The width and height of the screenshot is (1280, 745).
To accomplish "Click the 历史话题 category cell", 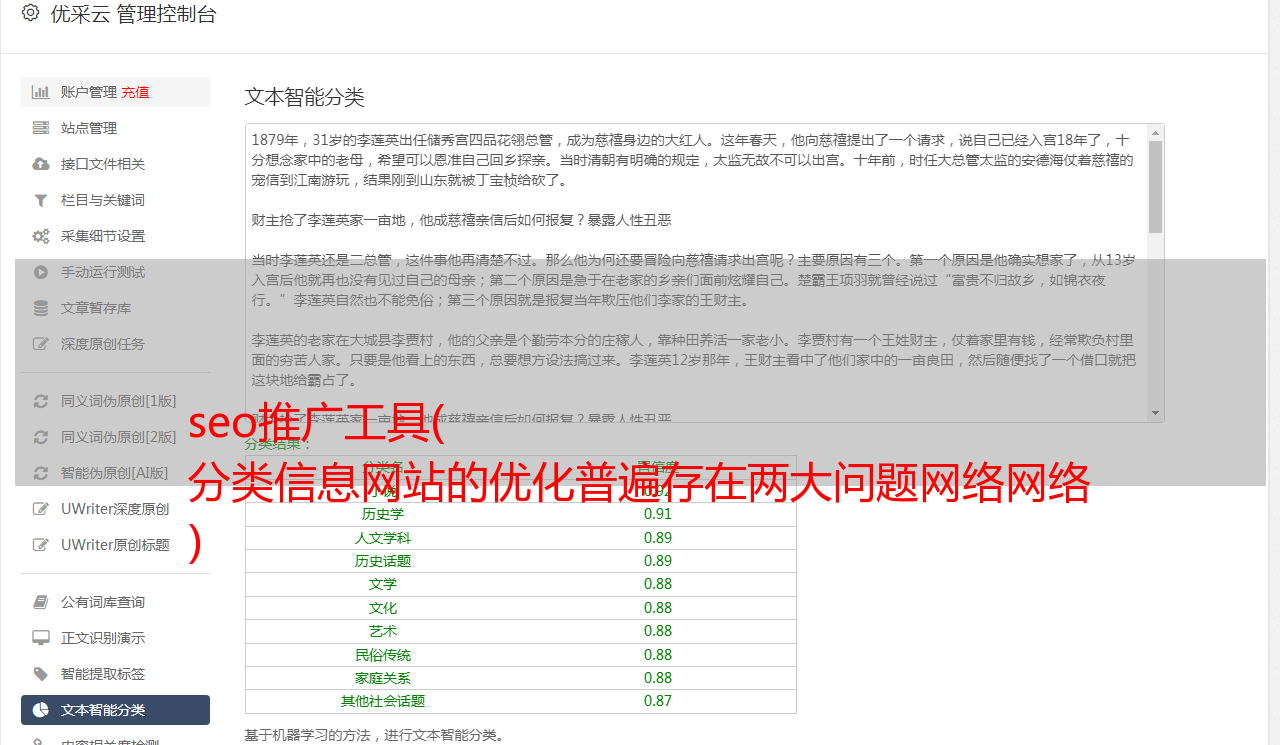I will pos(383,561).
